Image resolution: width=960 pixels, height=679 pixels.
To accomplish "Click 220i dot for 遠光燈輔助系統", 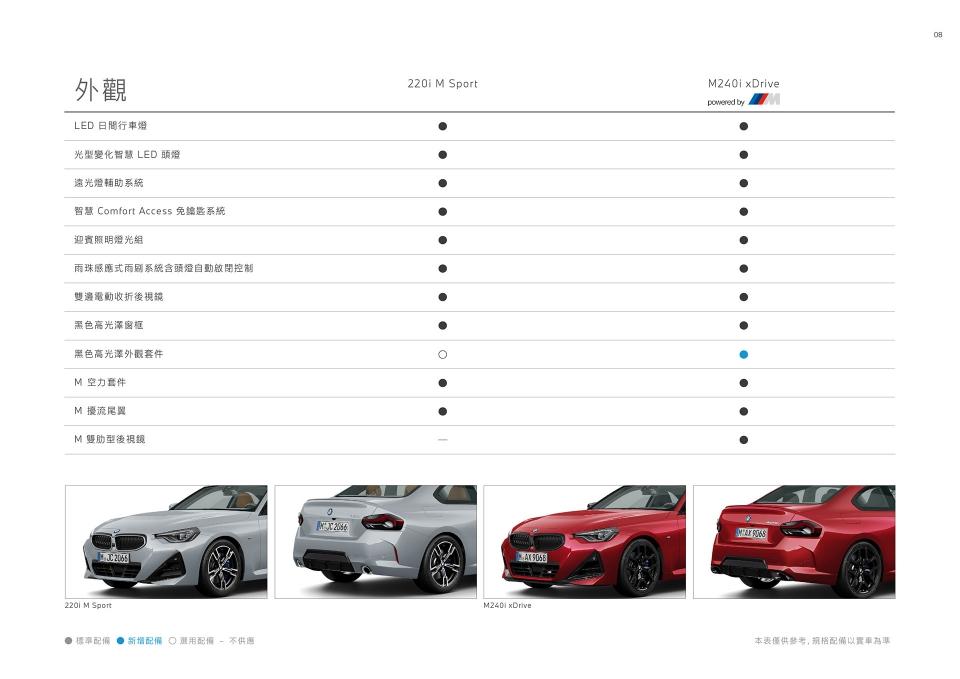I will click(x=442, y=183).
